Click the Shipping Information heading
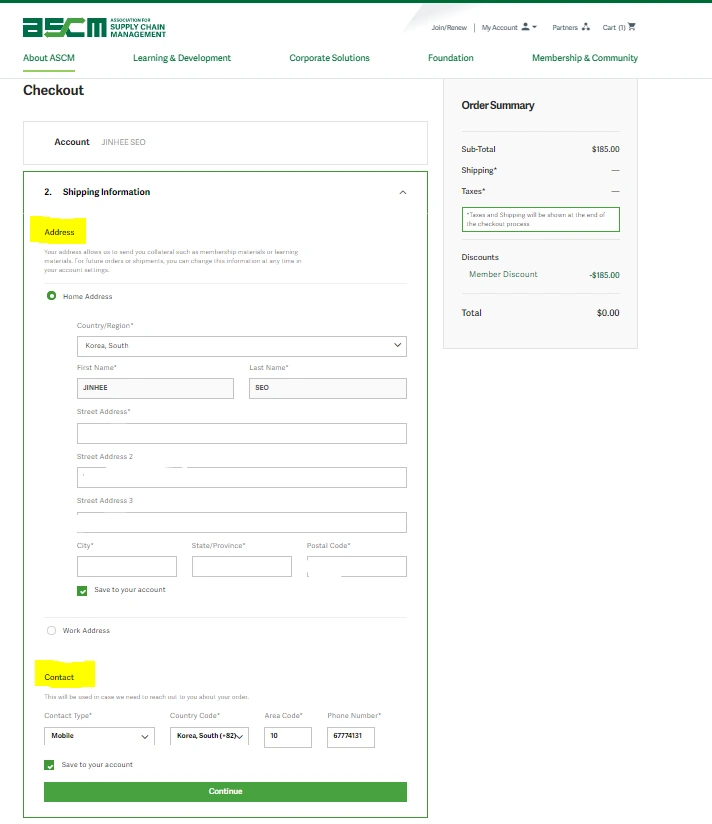The image size is (712, 824). click(106, 192)
